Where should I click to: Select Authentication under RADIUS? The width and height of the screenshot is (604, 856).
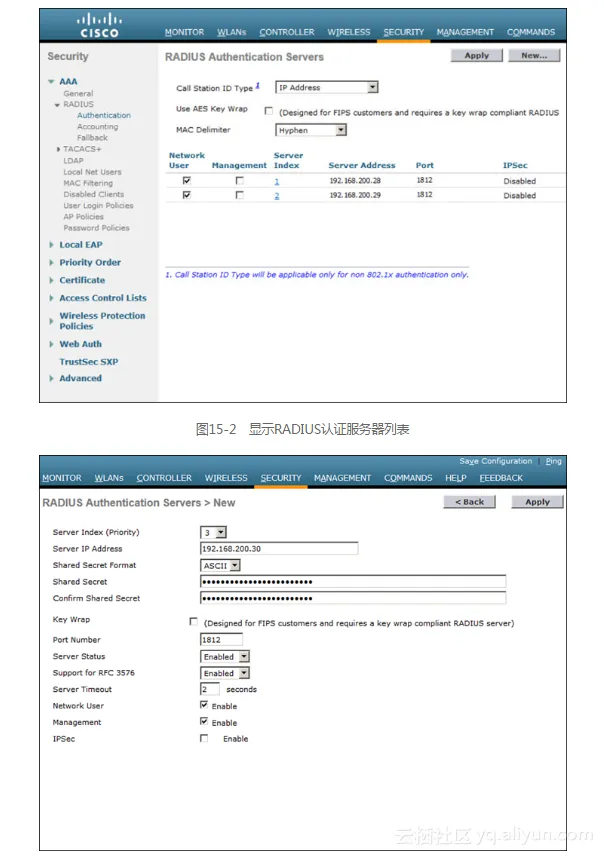coord(104,115)
